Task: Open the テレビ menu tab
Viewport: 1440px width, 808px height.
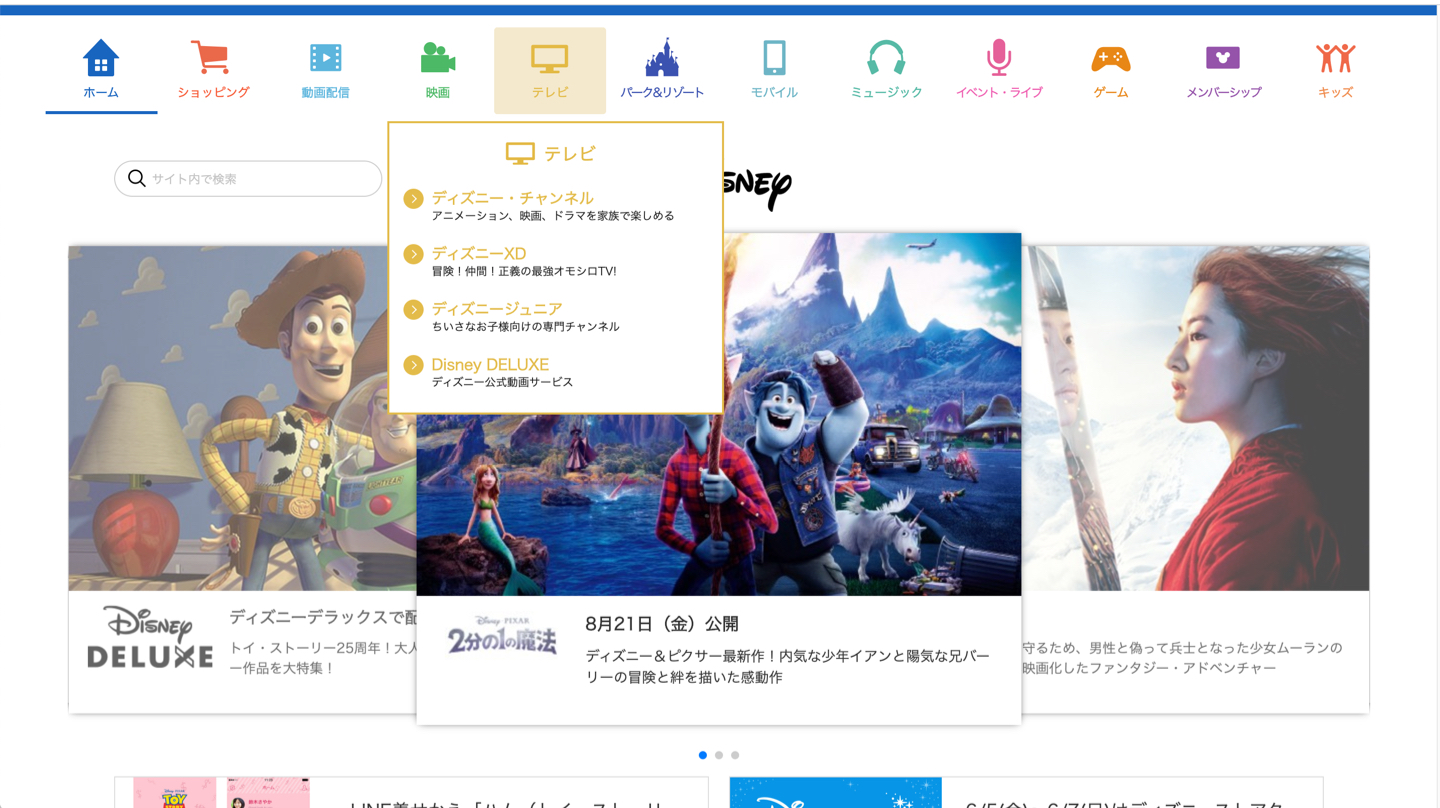Action: [550, 70]
